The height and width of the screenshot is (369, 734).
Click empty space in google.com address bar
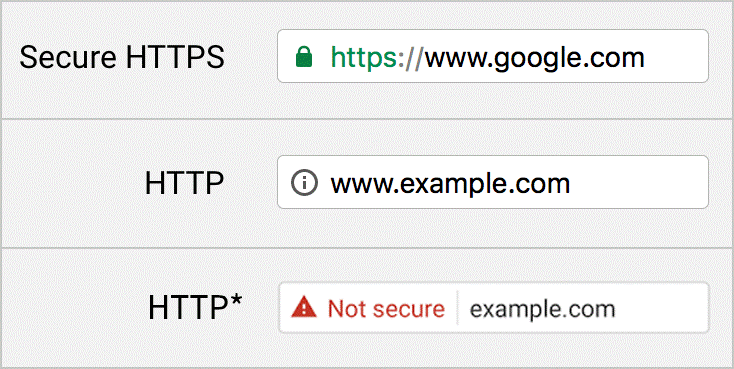tap(676, 56)
